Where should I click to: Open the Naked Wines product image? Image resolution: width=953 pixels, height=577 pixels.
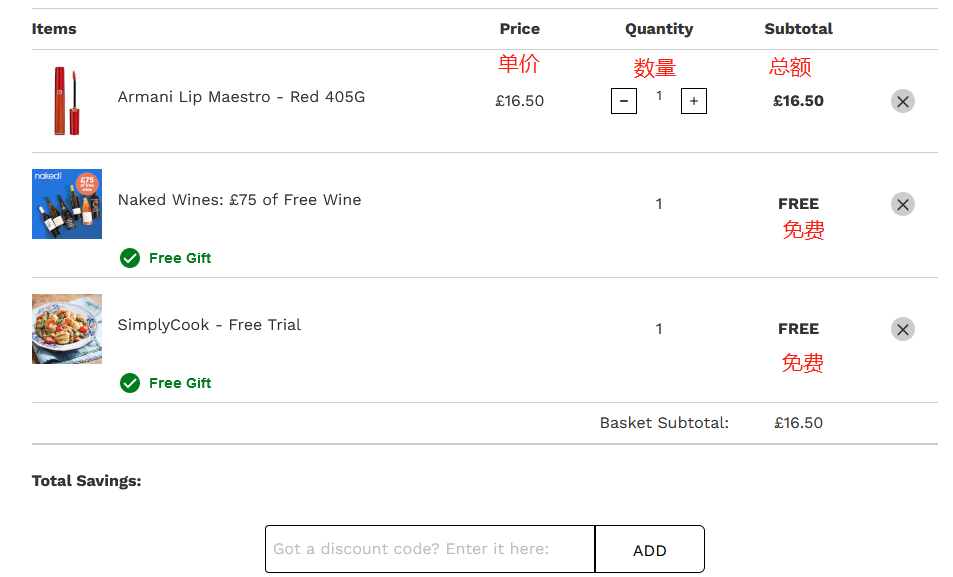tap(67, 204)
